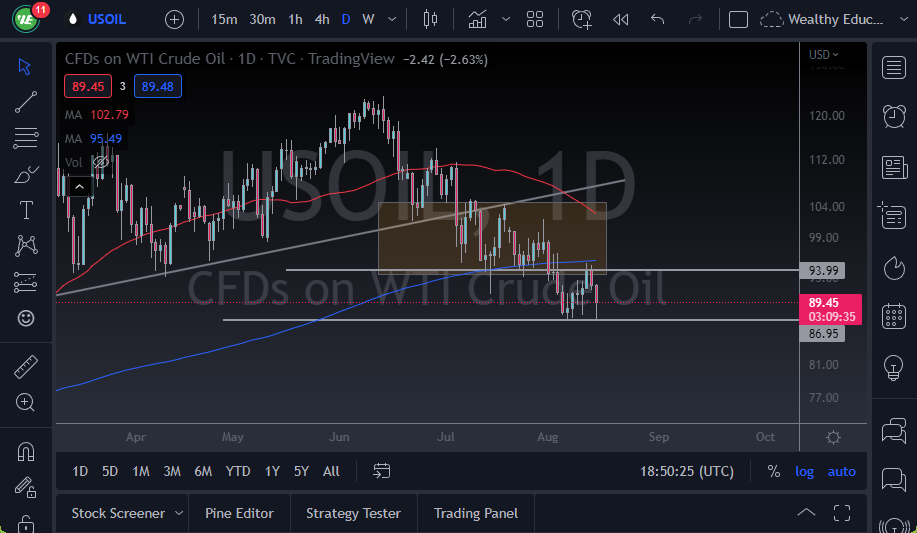917x533 pixels.
Task: Open the alerts panel clock icon
Action: pos(894,116)
